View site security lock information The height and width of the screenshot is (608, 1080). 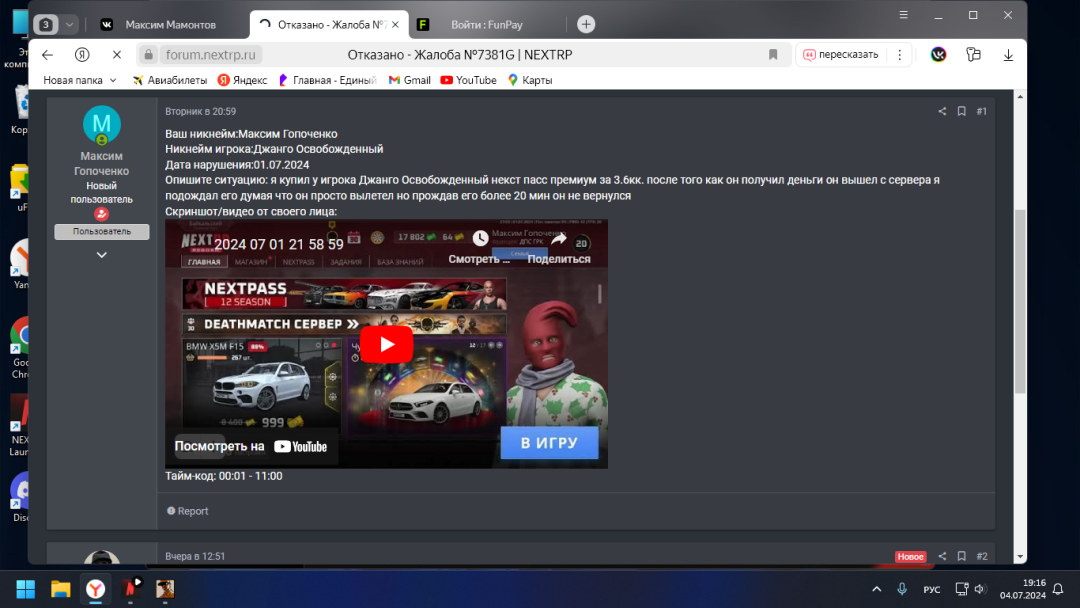(148, 55)
